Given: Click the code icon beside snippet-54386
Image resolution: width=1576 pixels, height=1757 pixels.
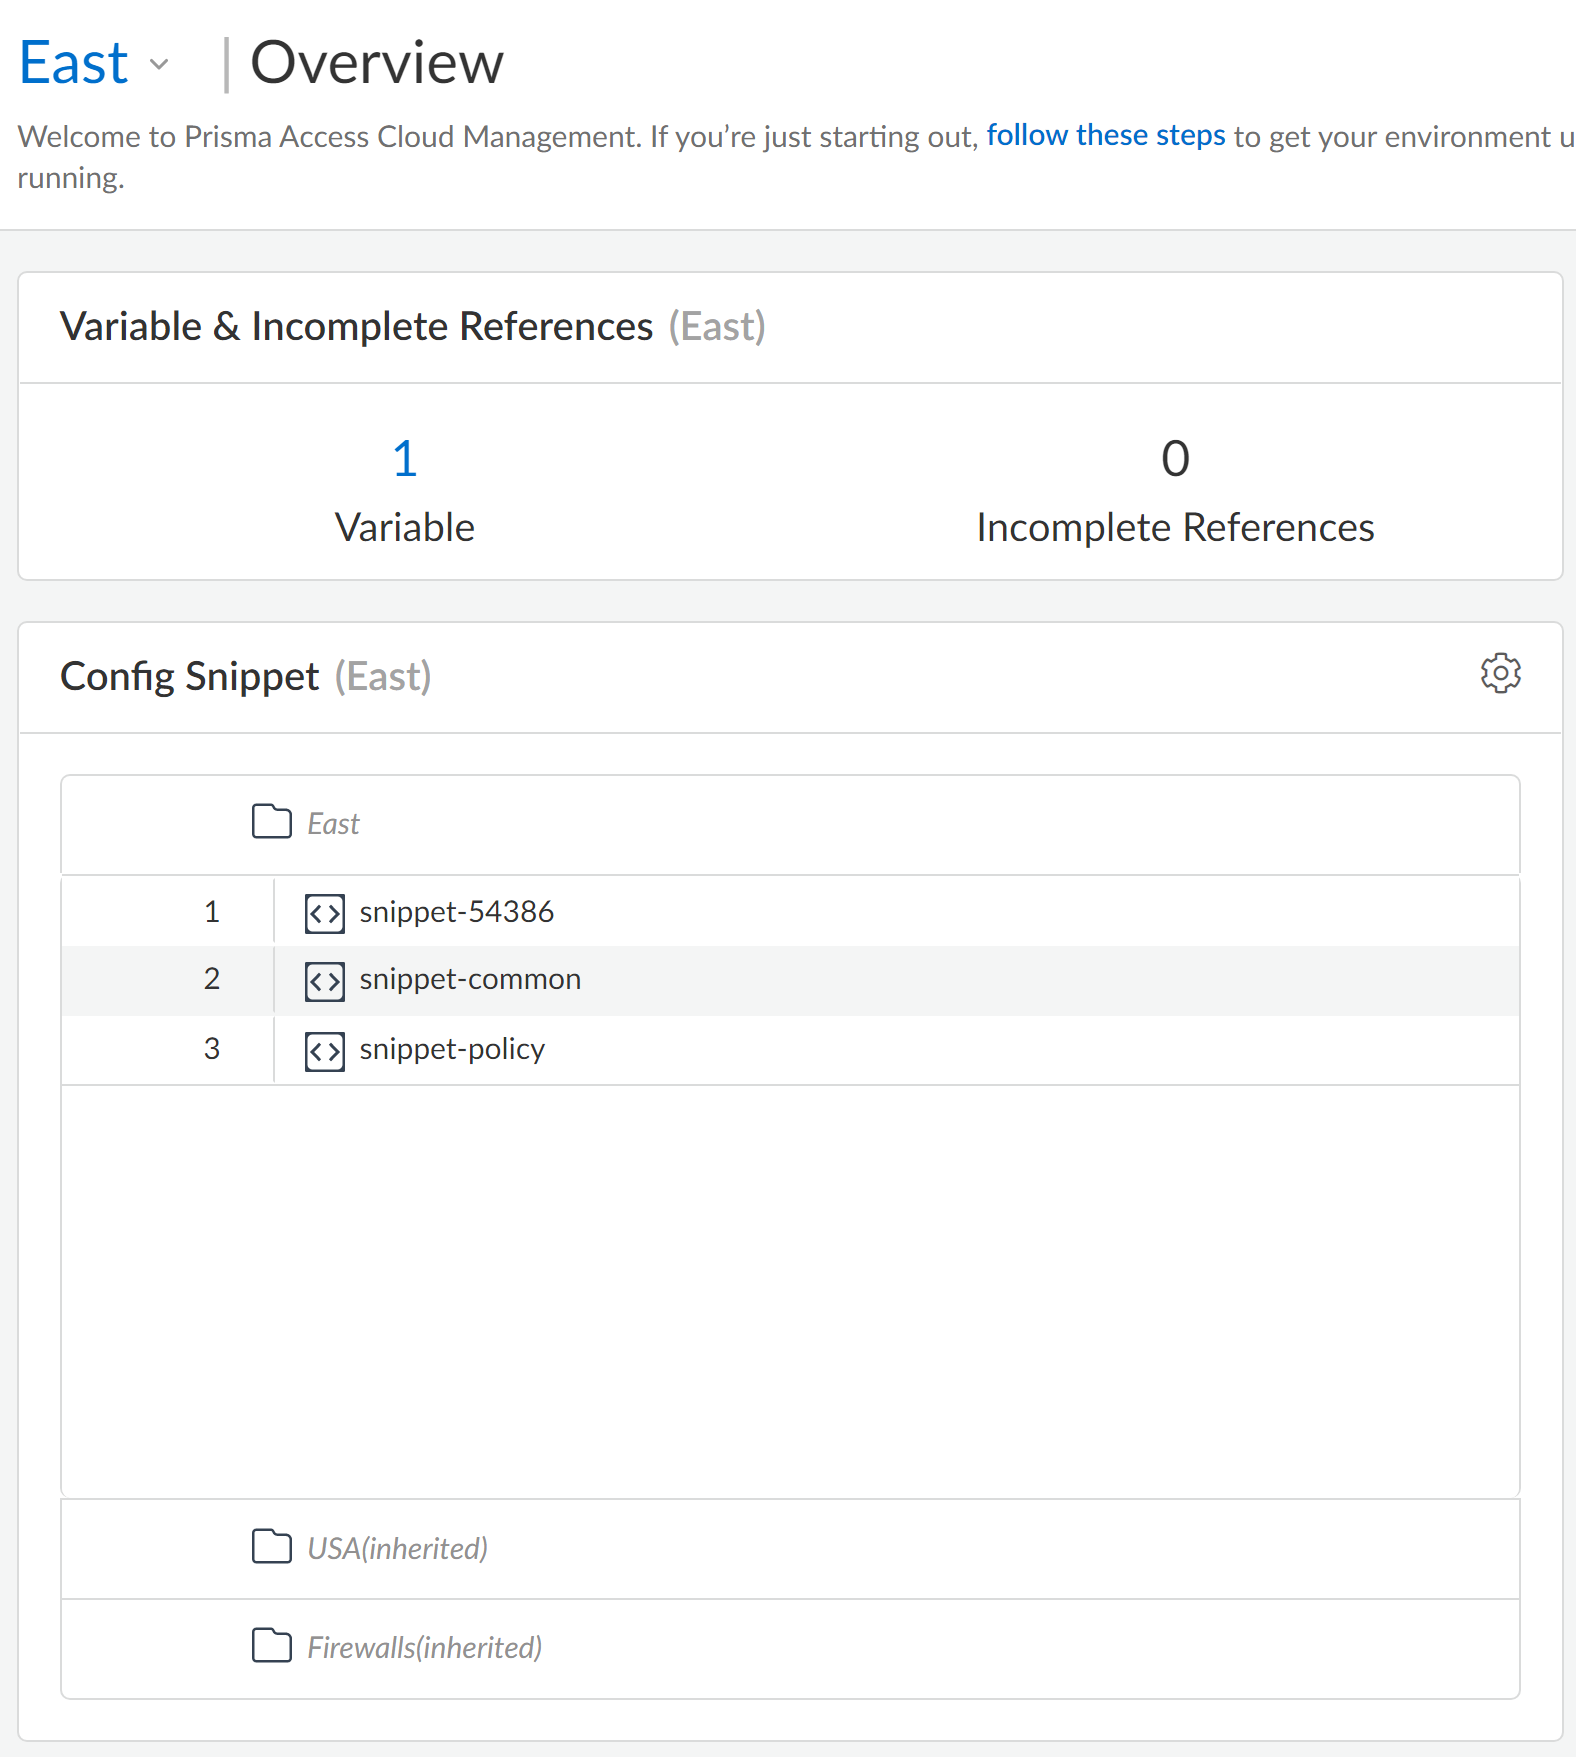Looking at the screenshot, I should pos(325,913).
